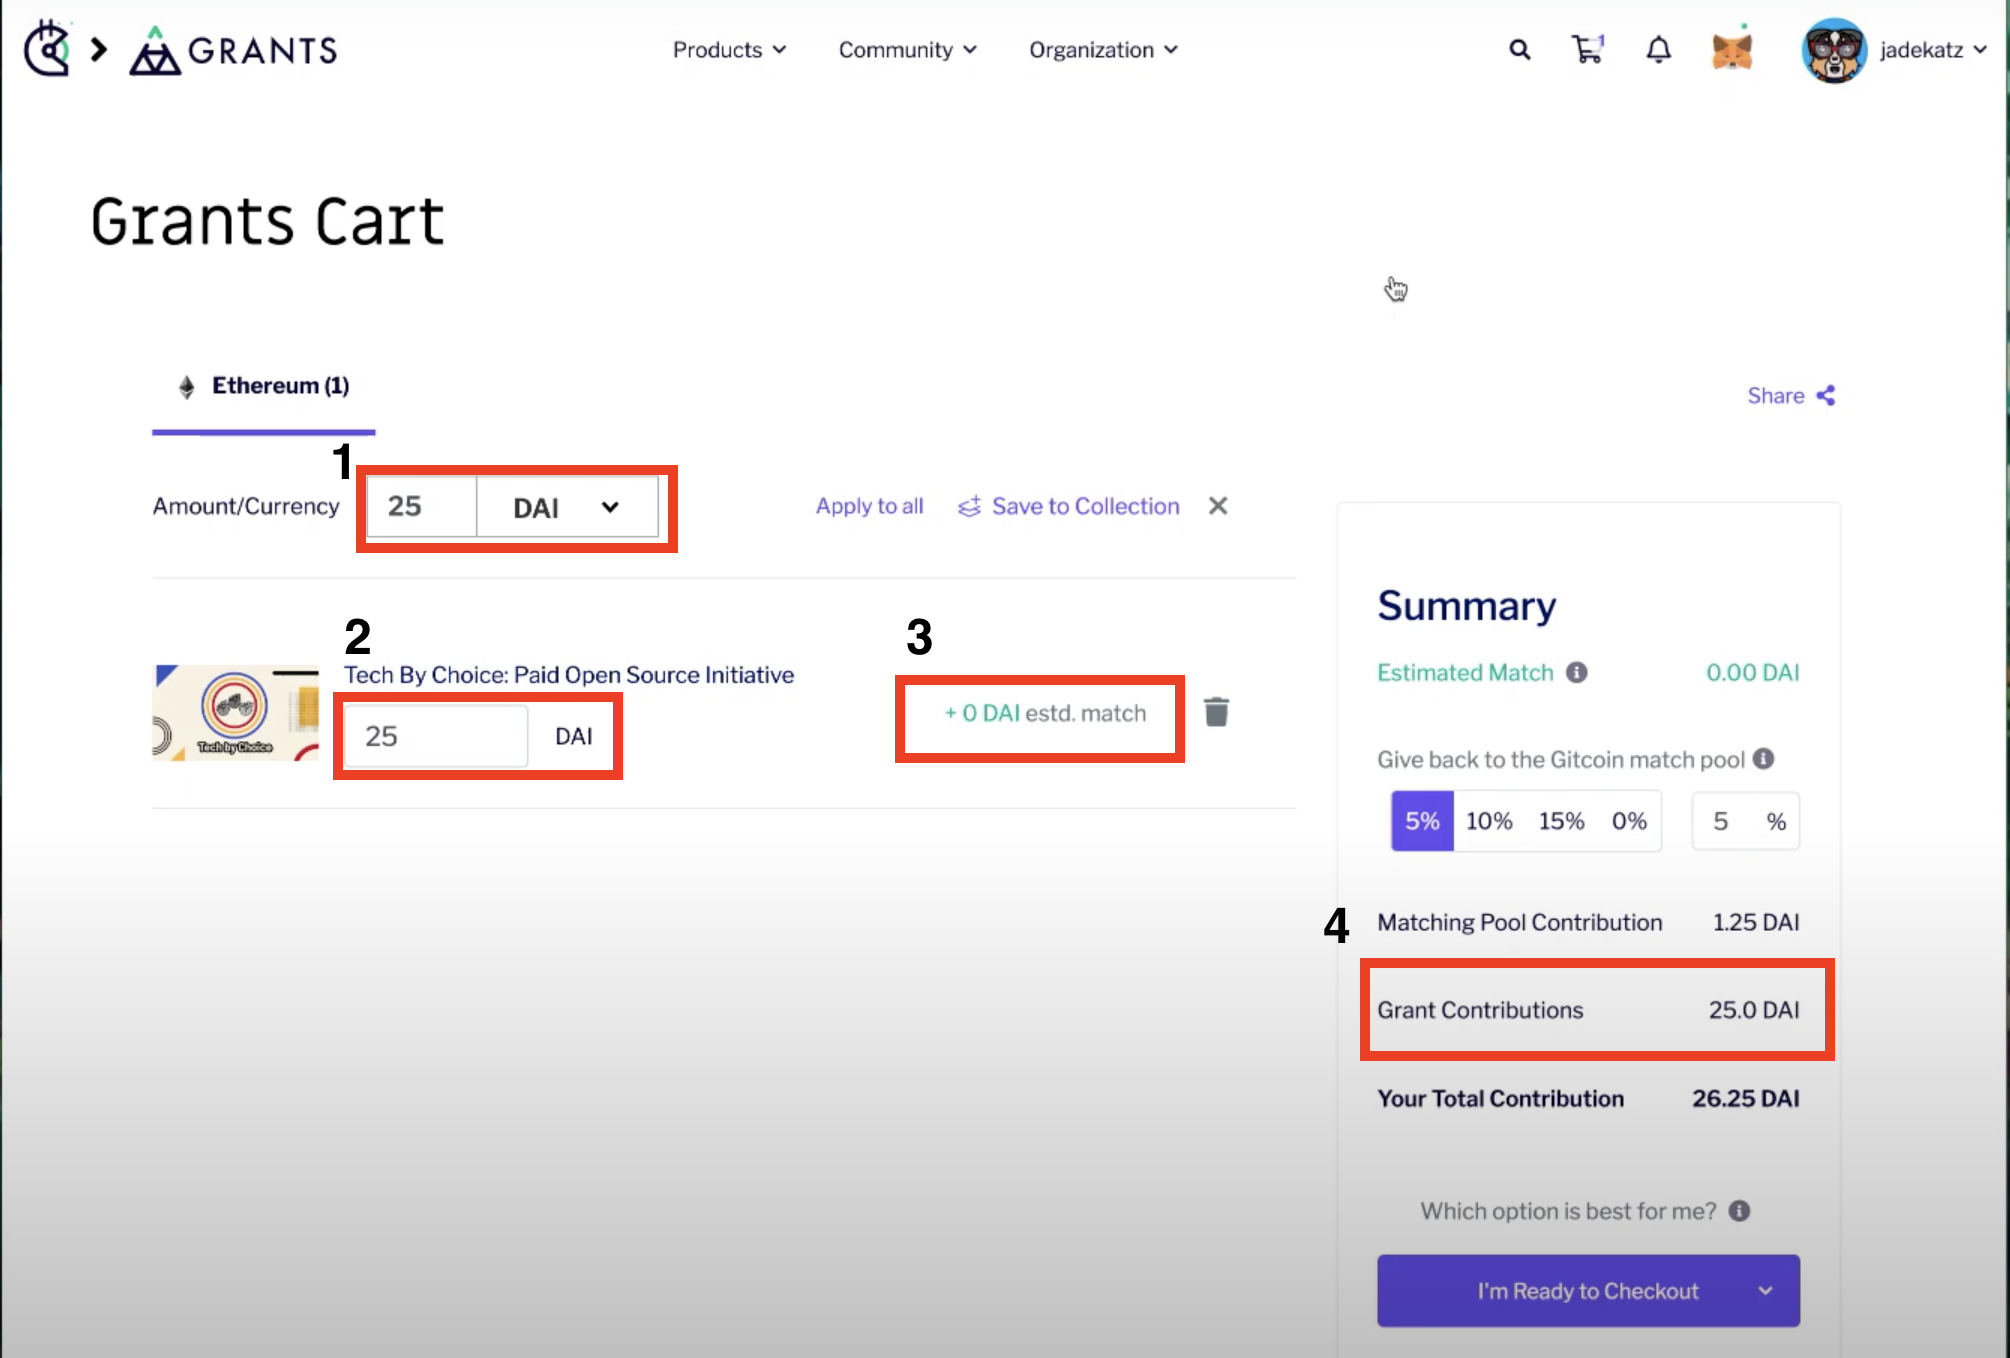
Task: Expand the jadekatz profile dropdown
Action: coord(1930,50)
